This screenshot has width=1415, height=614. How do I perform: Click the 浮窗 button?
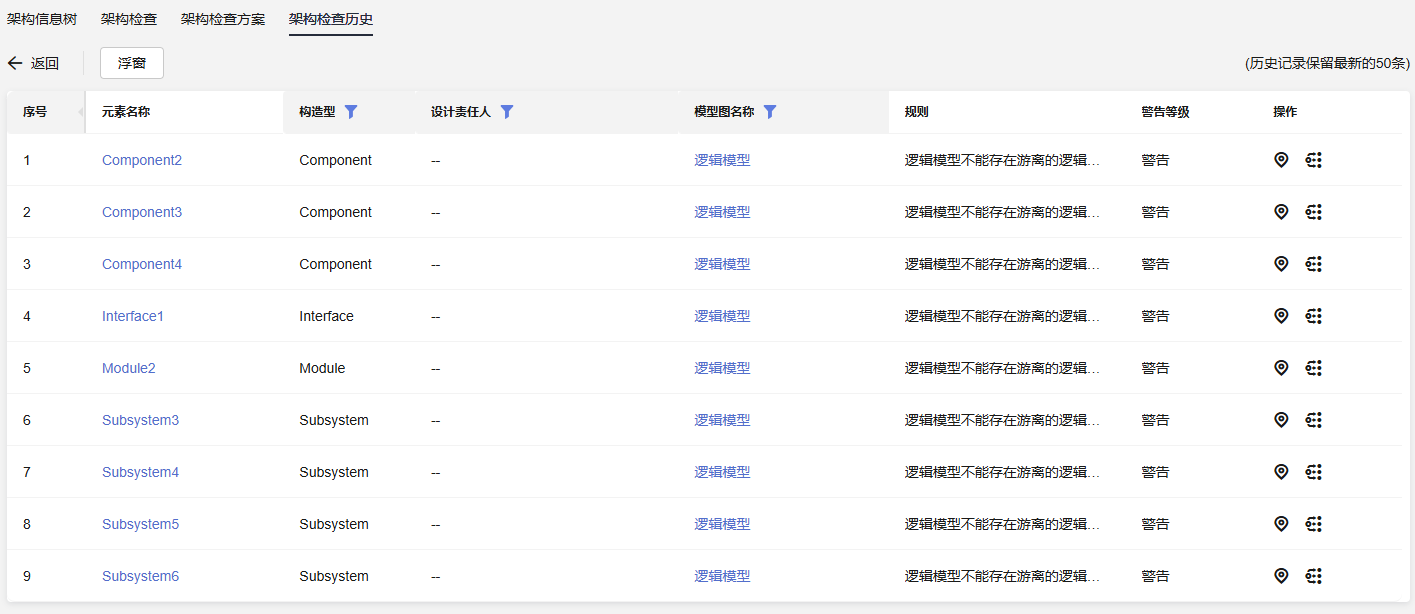132,63
